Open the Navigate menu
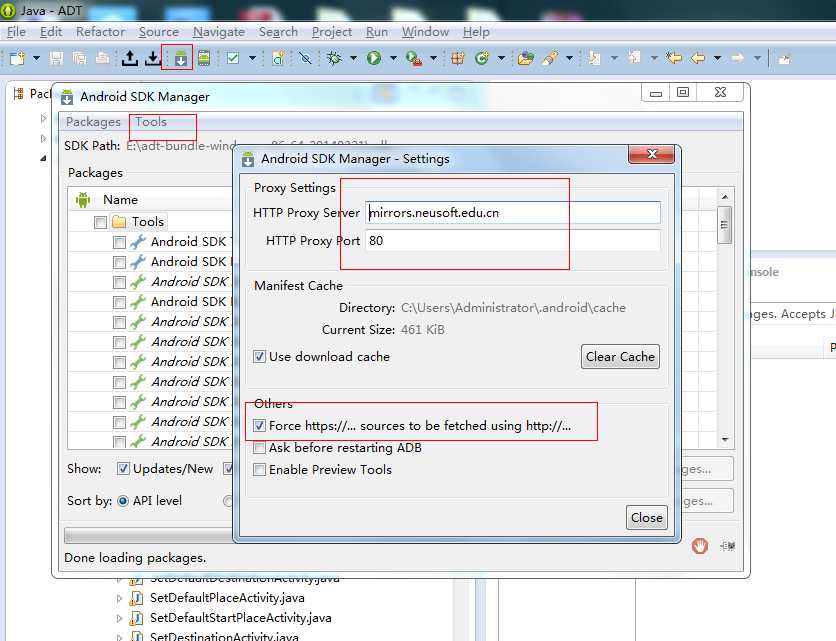Viewport: 836px width, 641px height. pos(219,32)
